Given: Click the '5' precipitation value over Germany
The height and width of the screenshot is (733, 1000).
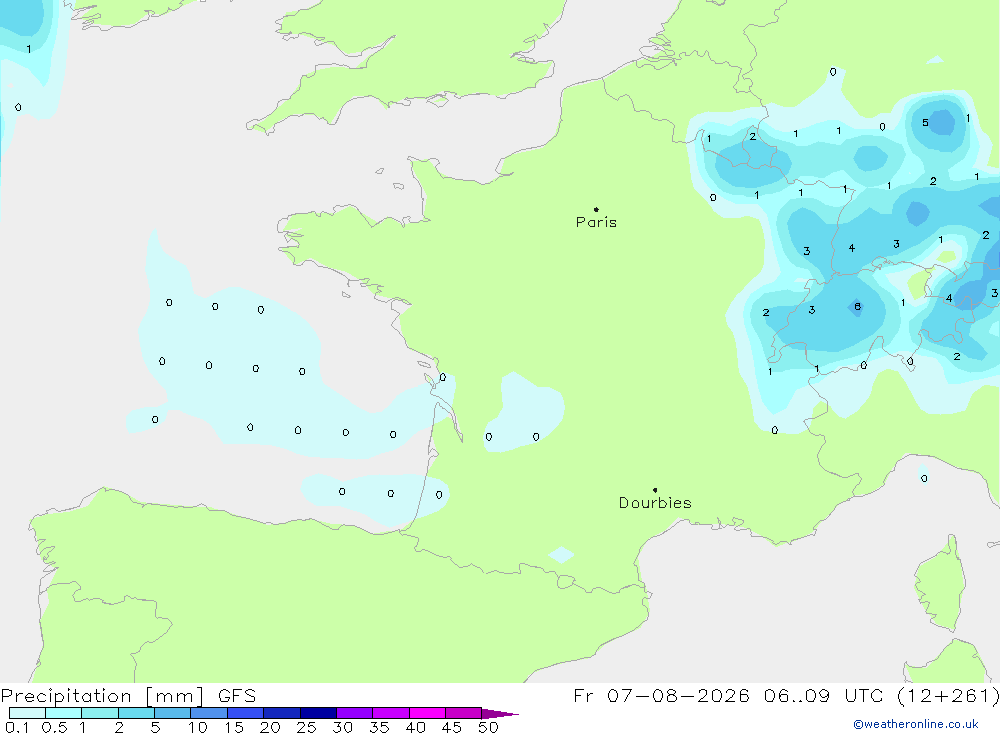Looking at the screenshot, I should pyautogui.click(x=925, y=122).
